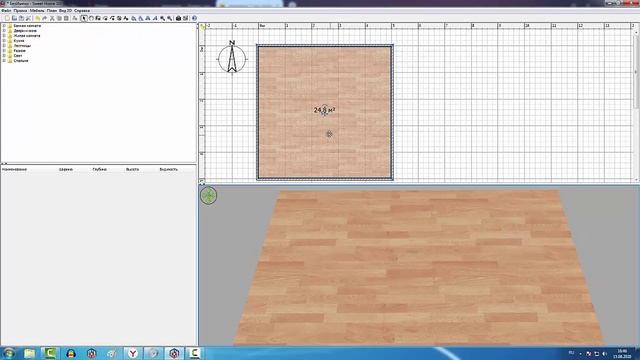Click the Redo toolbar icon
640x360 pixels.
click(44, 18)
